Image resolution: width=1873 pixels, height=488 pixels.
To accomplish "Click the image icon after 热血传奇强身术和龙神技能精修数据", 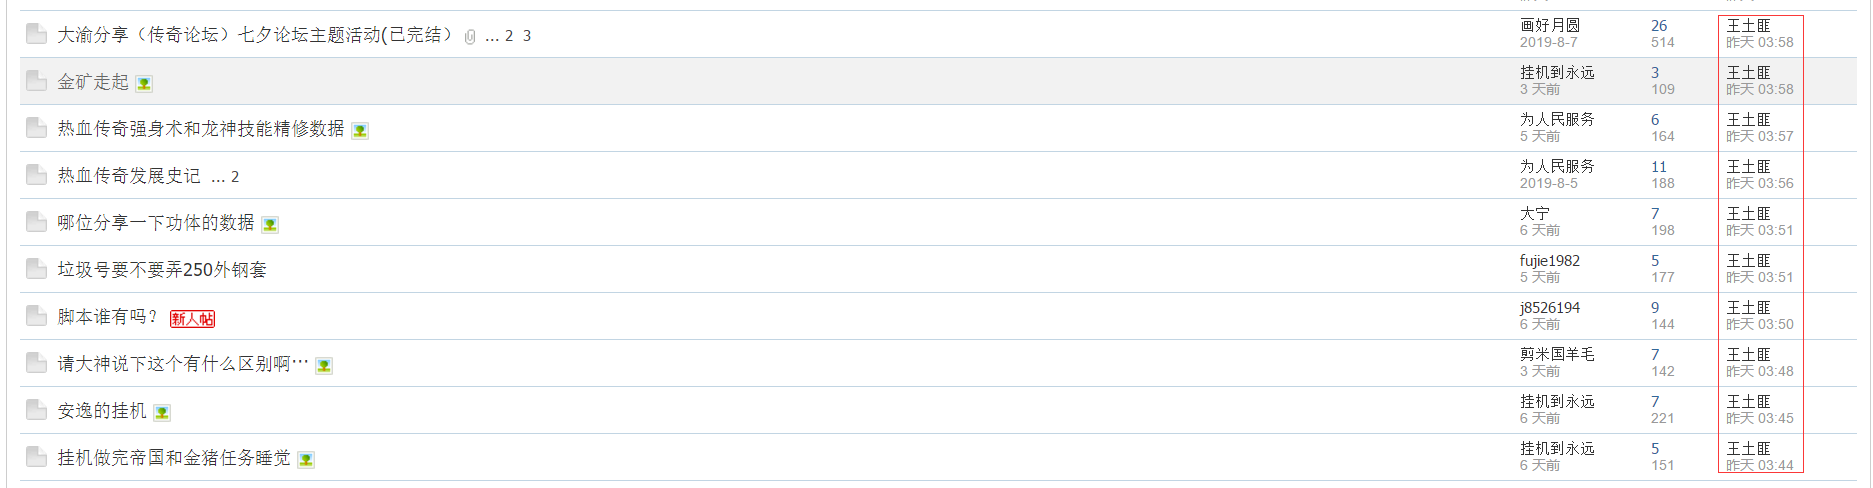I will click(x=360, y=131).
